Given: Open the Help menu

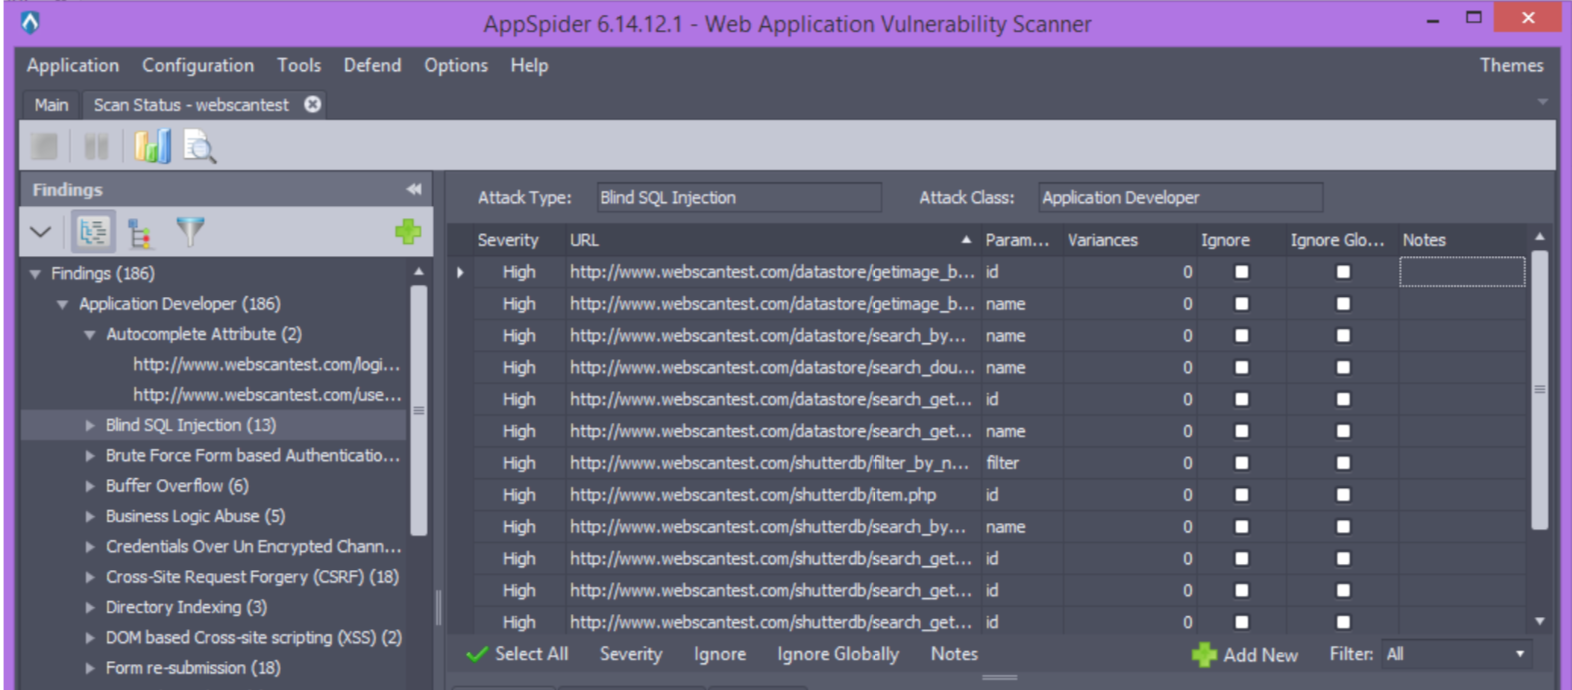Looking at the screenshot, I should (529, 65).
